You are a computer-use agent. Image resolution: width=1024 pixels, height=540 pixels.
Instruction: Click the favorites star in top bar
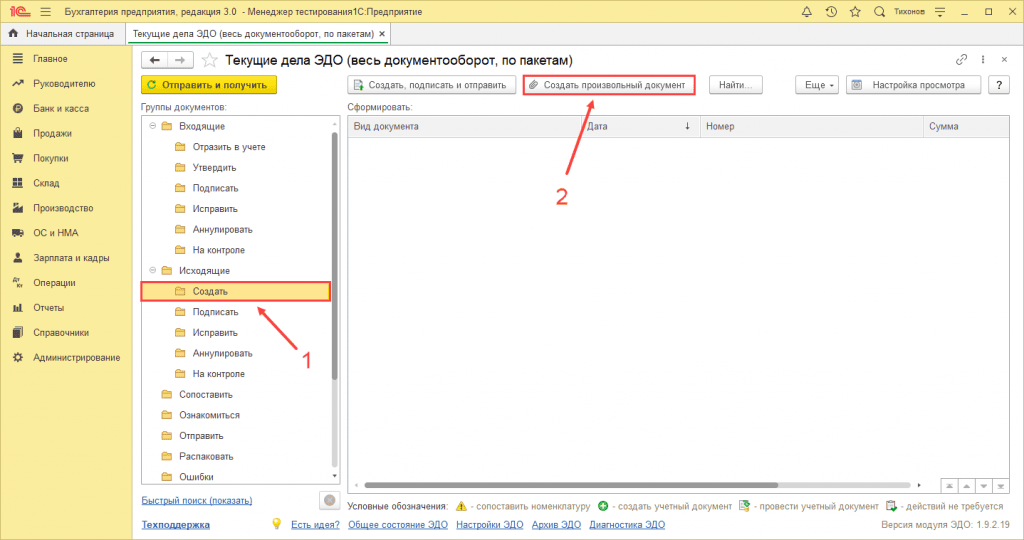855,11
